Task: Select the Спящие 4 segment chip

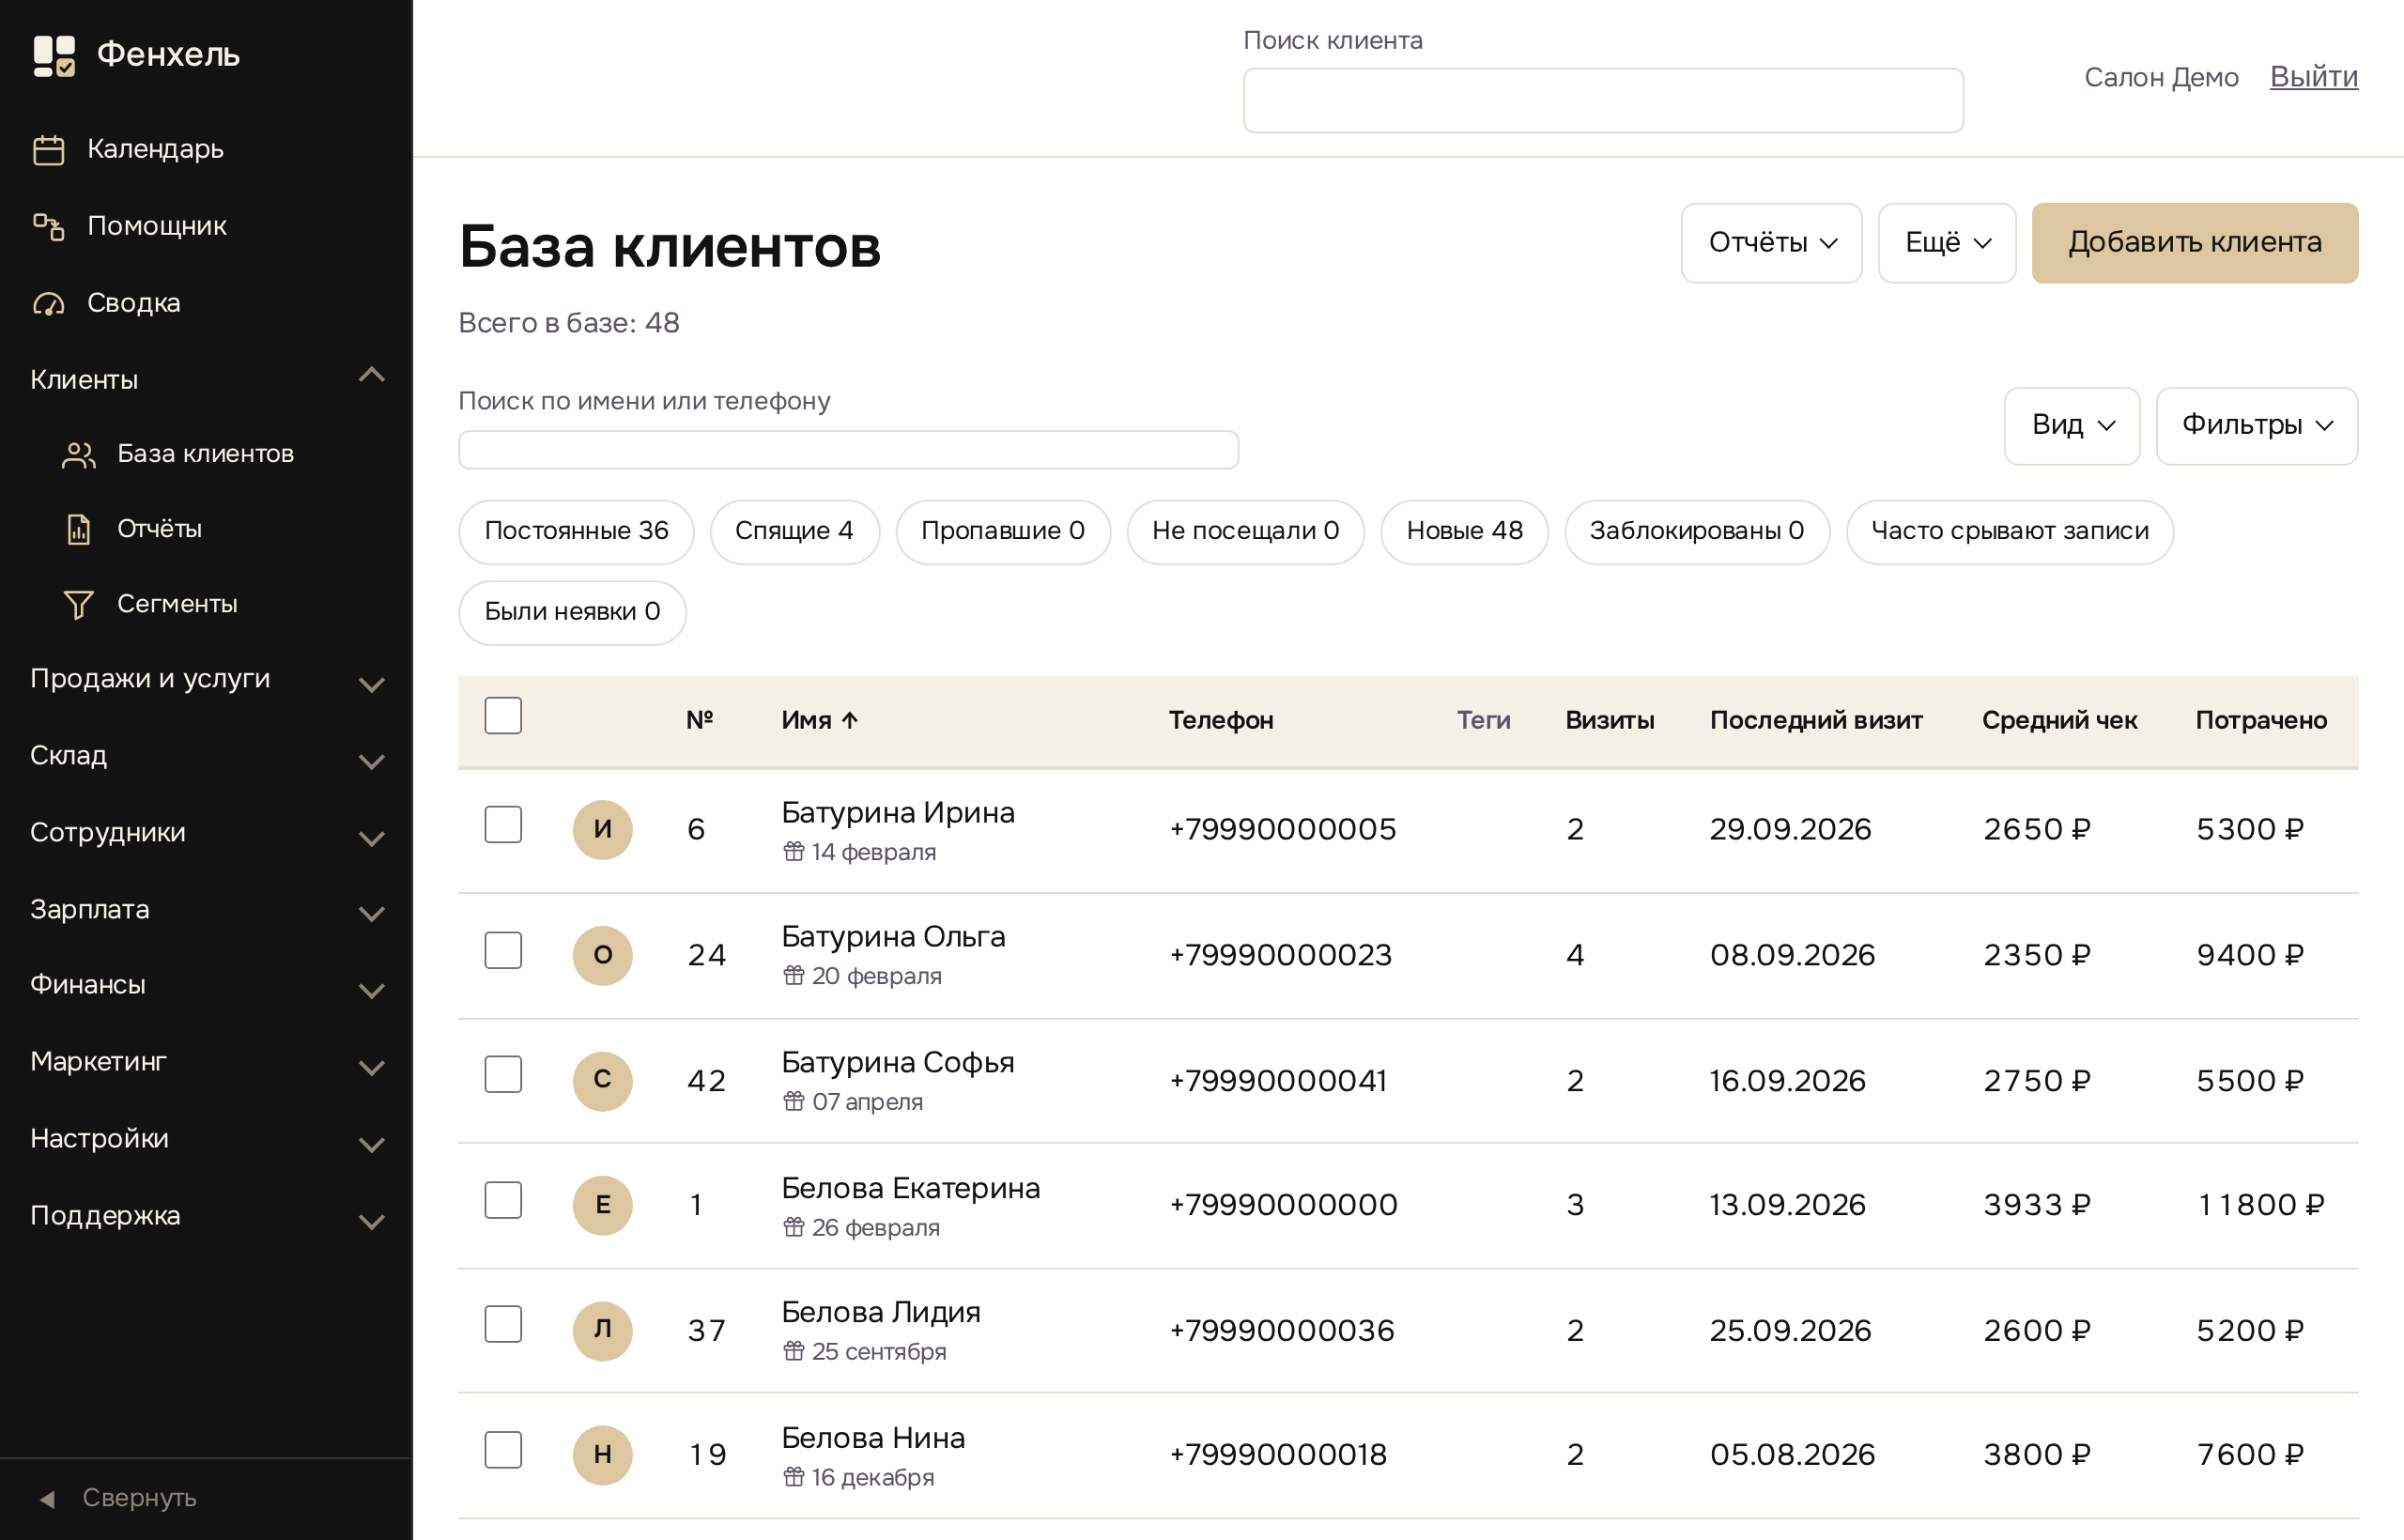Action: pos(794,532)
